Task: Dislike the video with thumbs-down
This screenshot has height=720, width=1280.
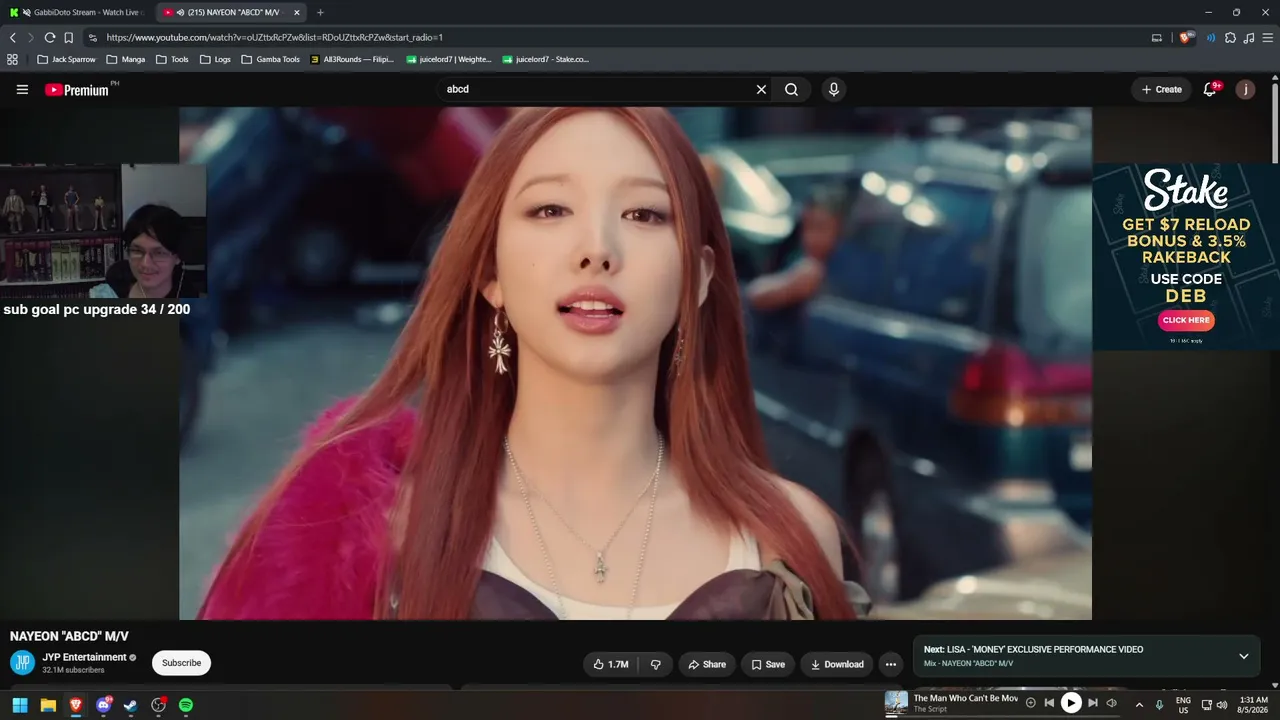Action: [x=656, y=664]
